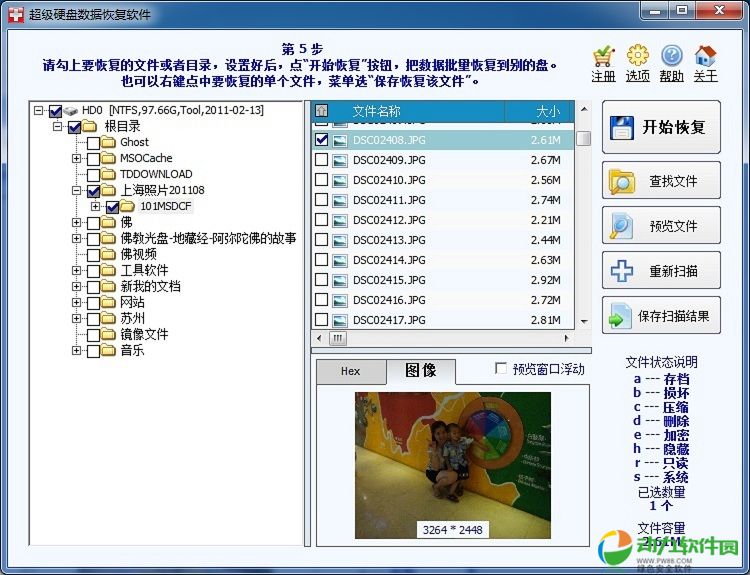Enable 预览窗口浮动 checkbox
Viewport: 750px width, 575px height.
tap(501, 369)
